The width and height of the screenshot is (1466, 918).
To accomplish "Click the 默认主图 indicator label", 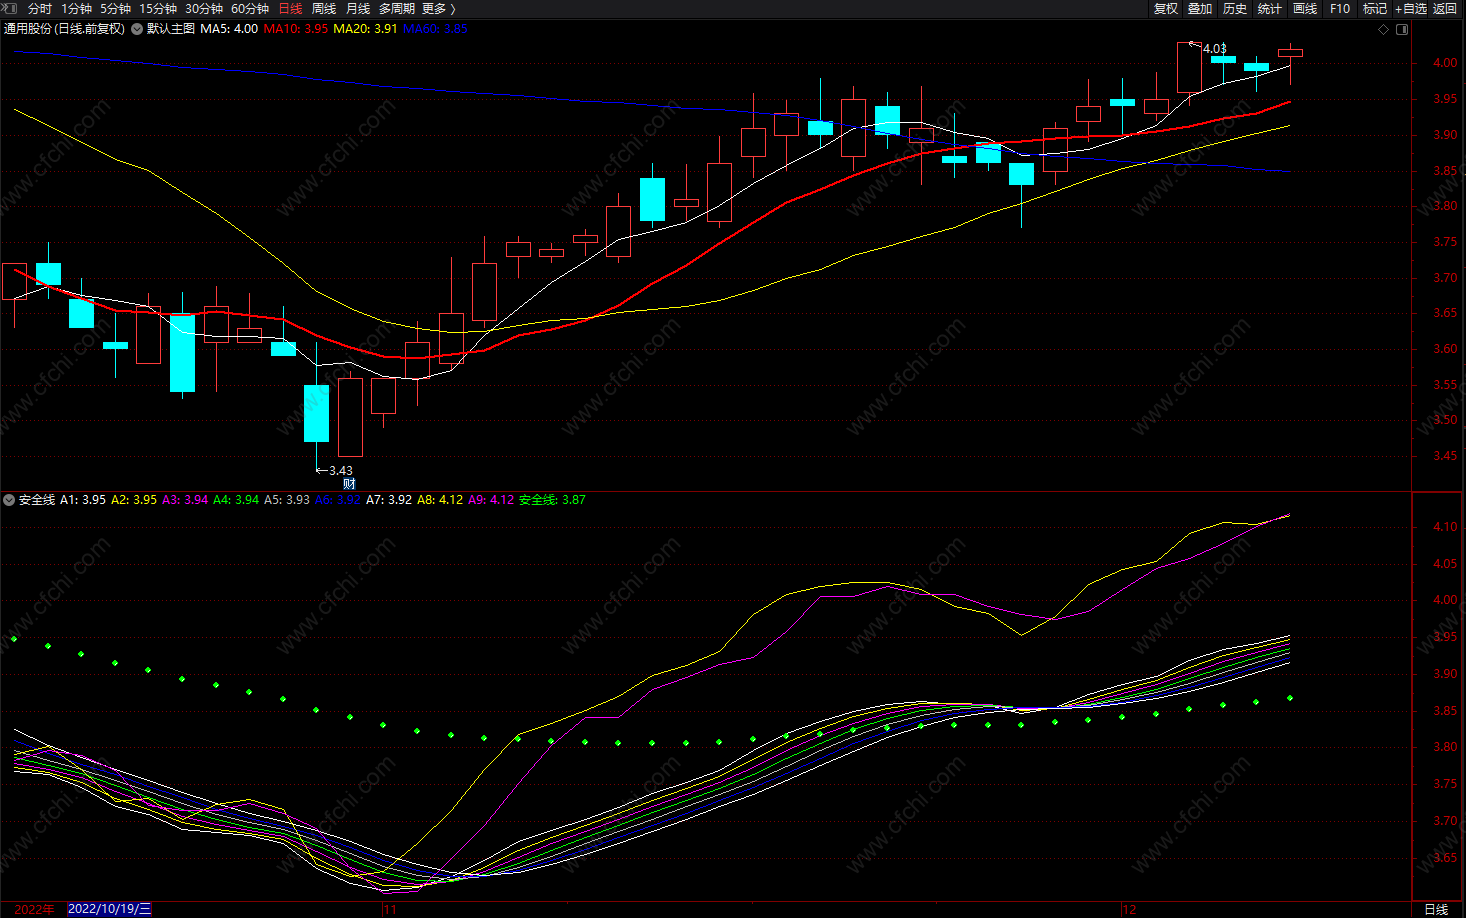I will (171, 29).
